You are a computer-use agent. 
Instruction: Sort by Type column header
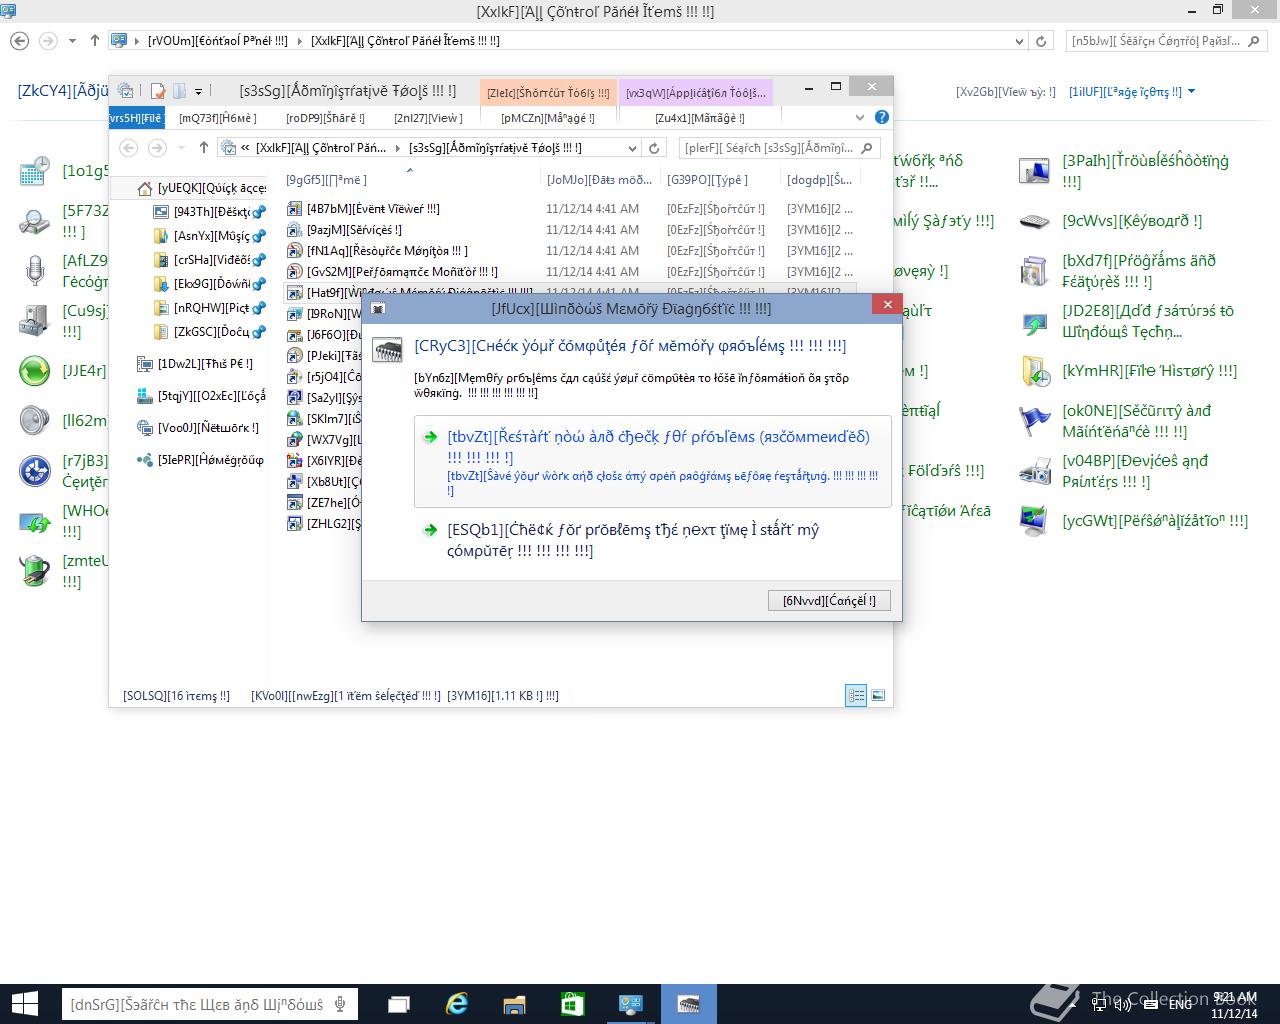pos(720,180)
